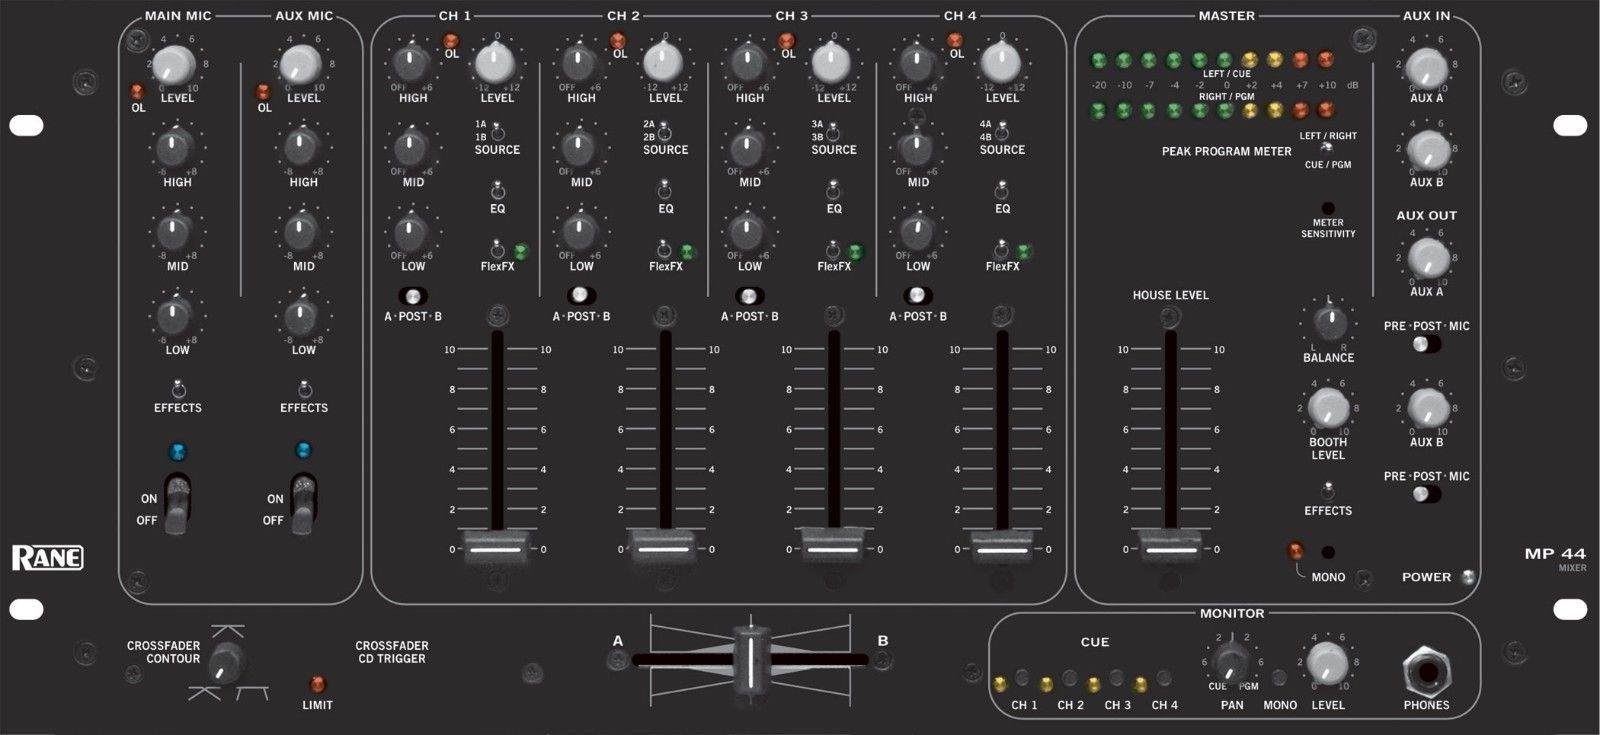The width and height of the screenshot is (1600, 735).
Task: Click the Monitor MONO button
Action: [x=1279, y=679]
